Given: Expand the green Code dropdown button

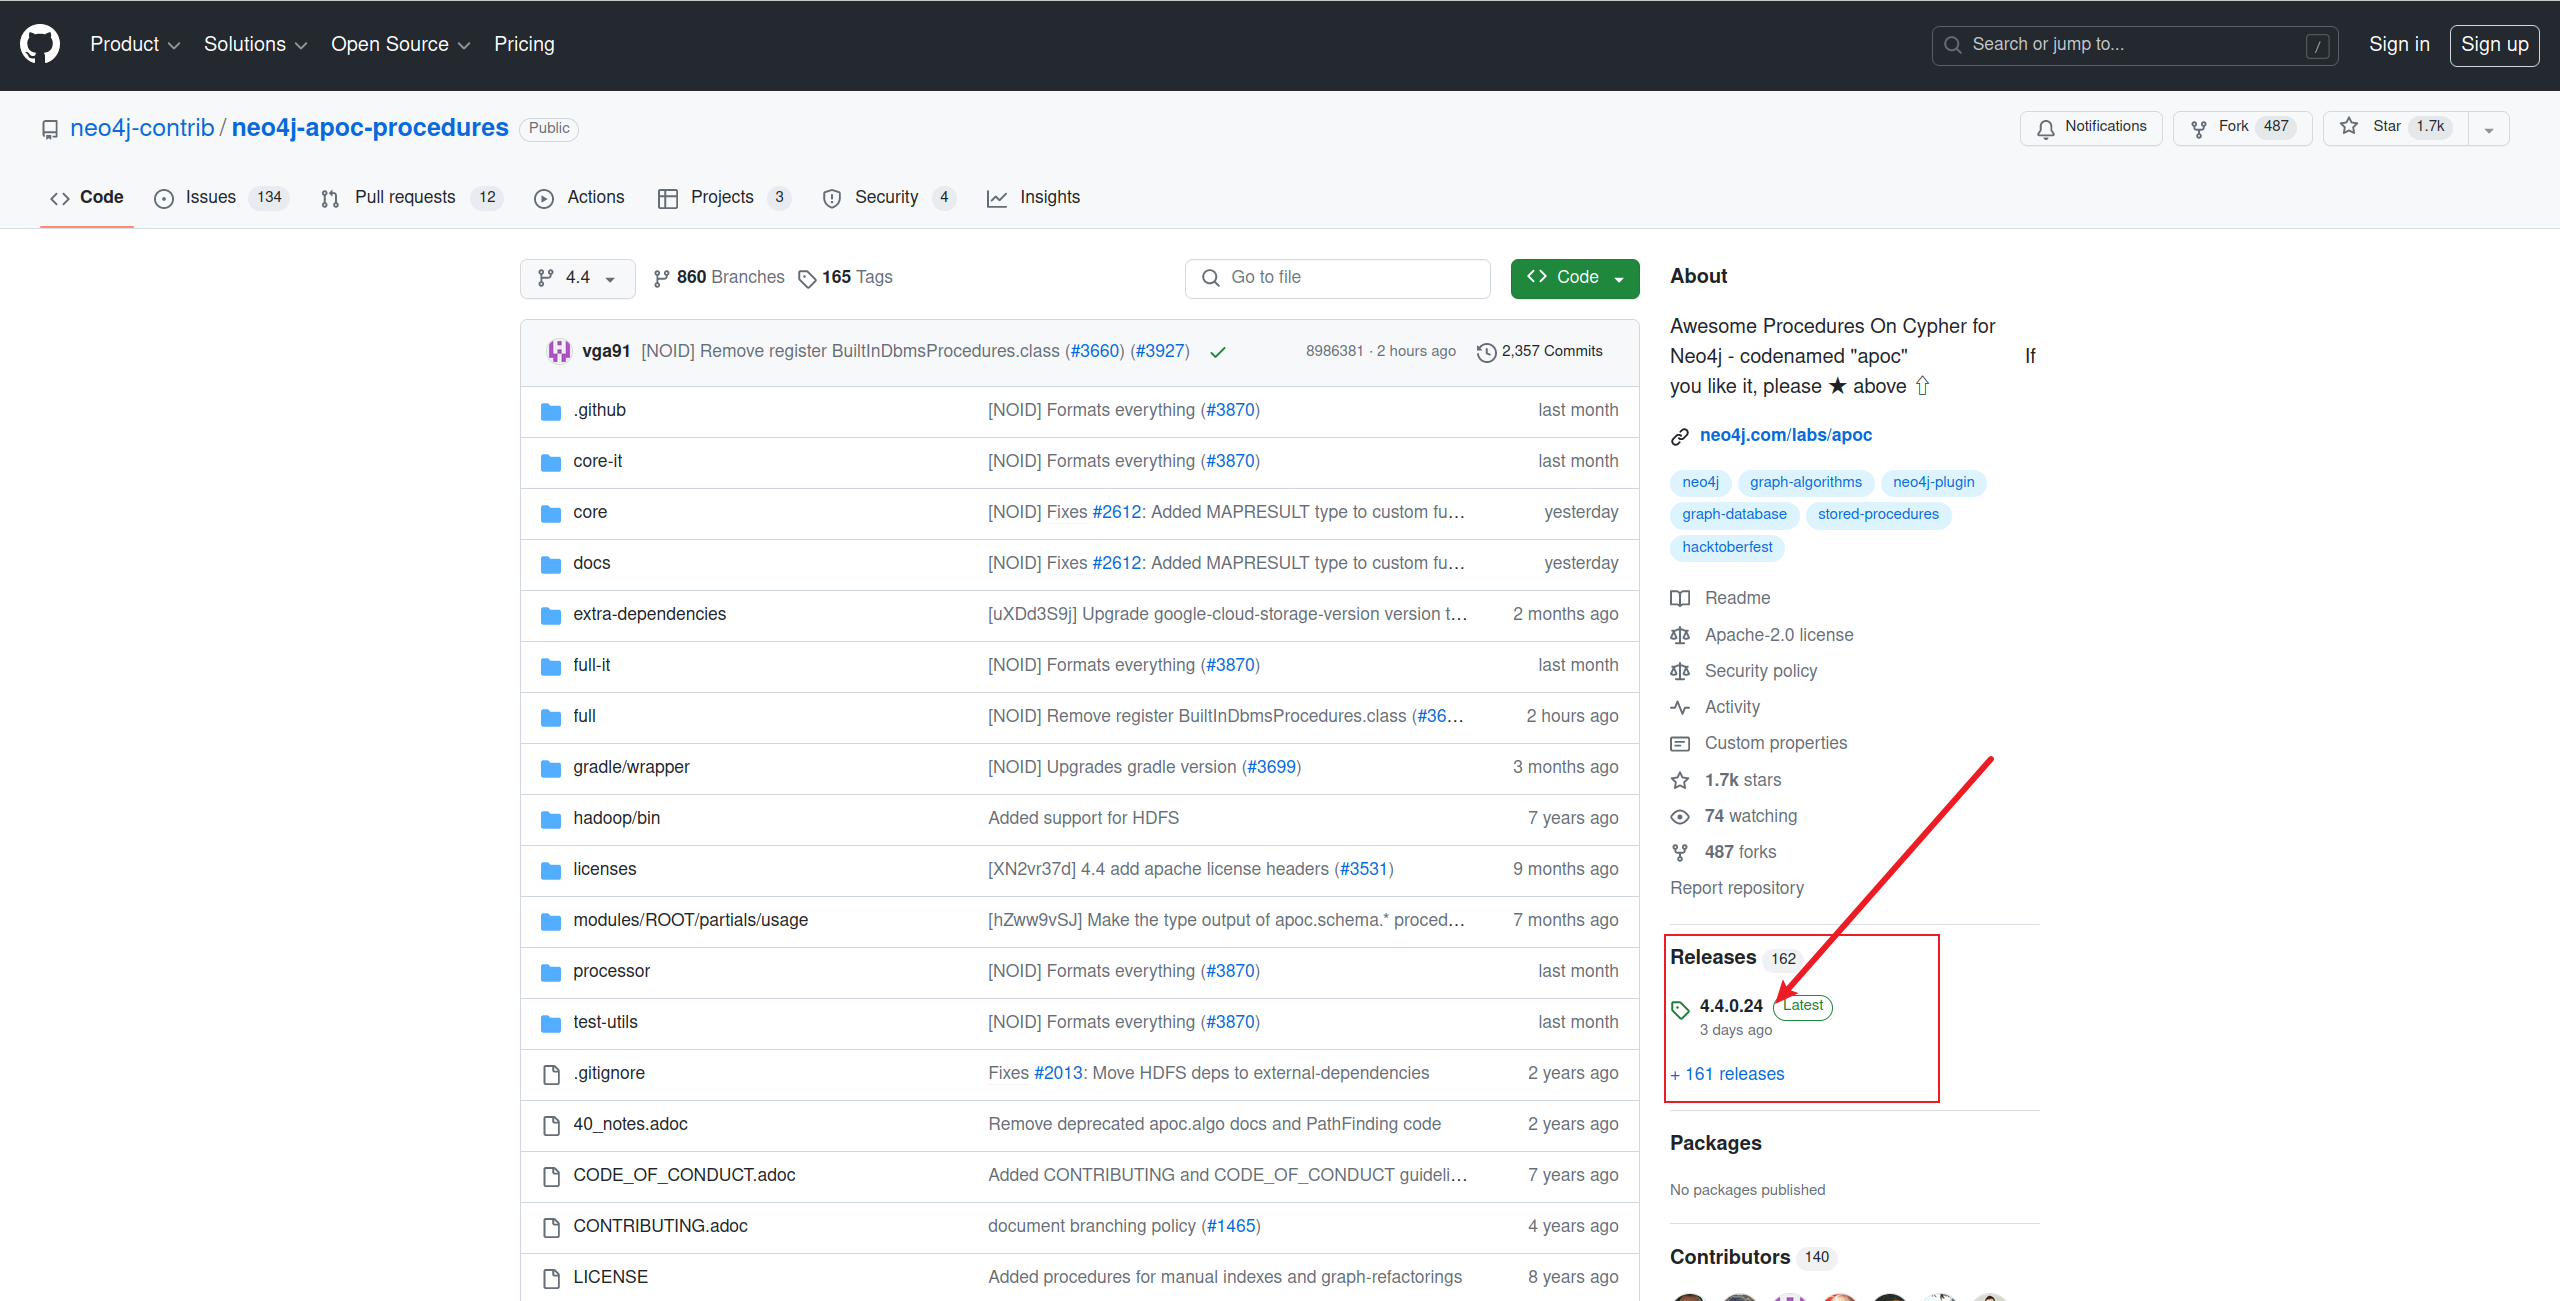Looking at the screenshot, I should (x=1574, y=278).
